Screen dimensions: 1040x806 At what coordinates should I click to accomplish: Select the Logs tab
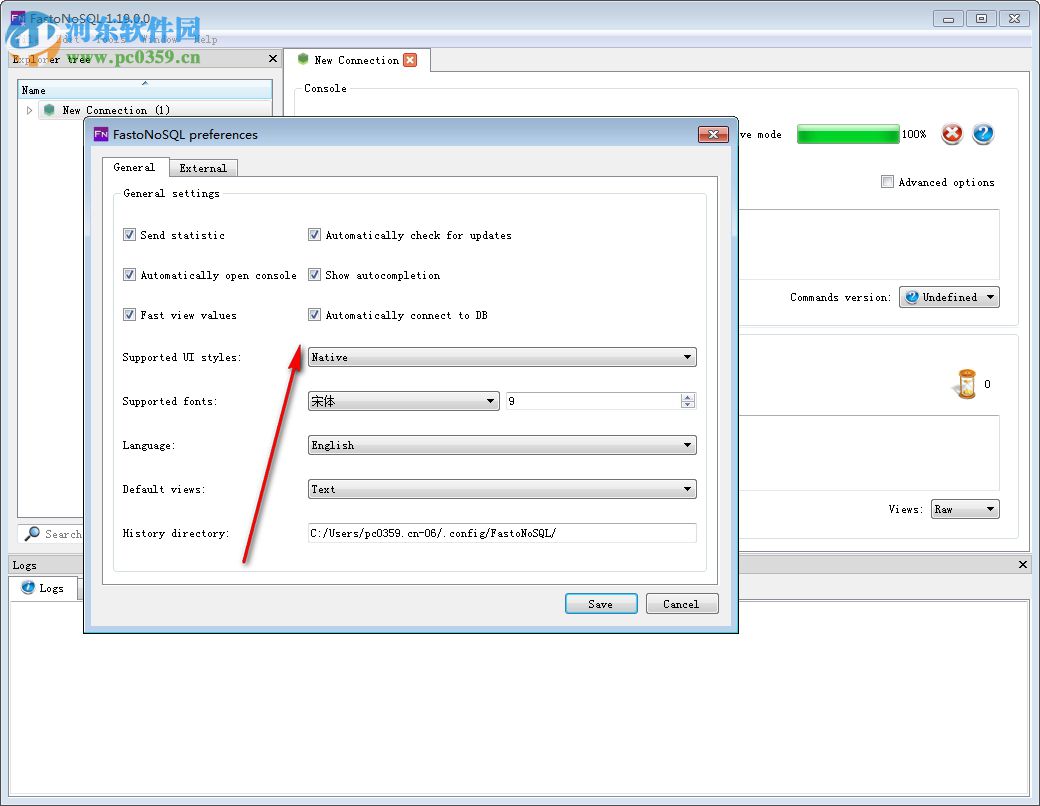43,588
